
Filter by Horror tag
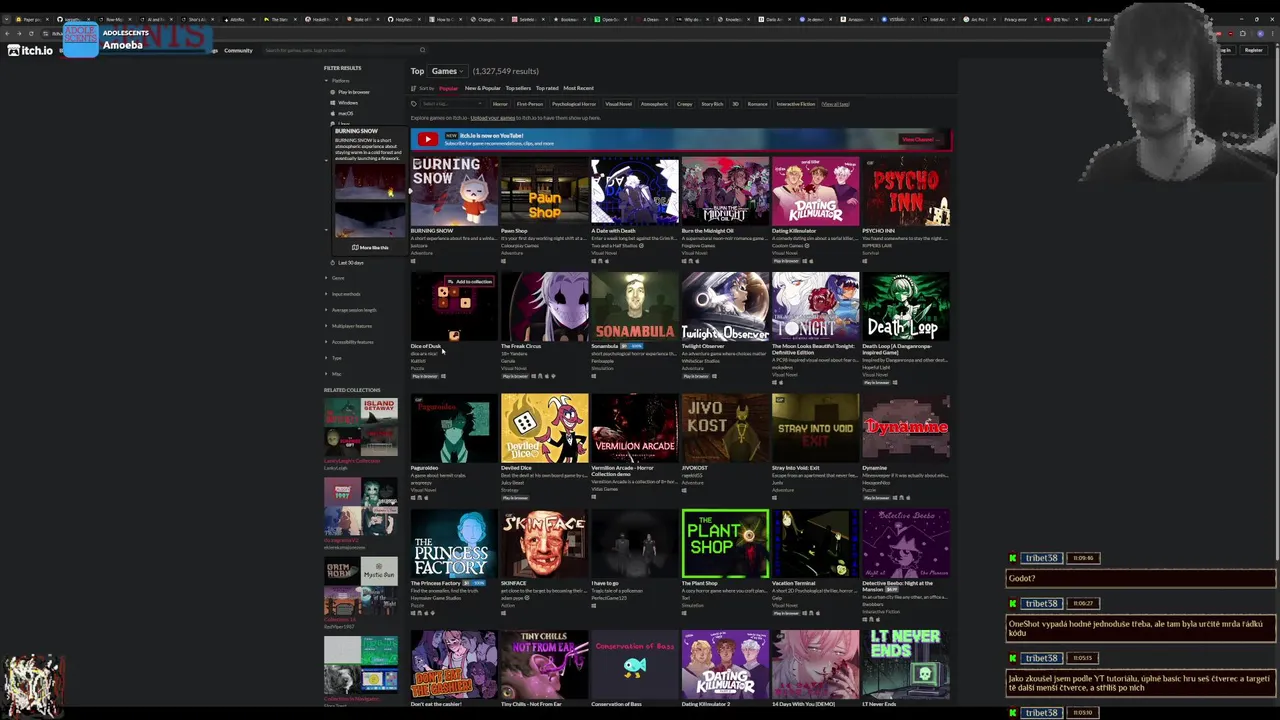[500, 104]
